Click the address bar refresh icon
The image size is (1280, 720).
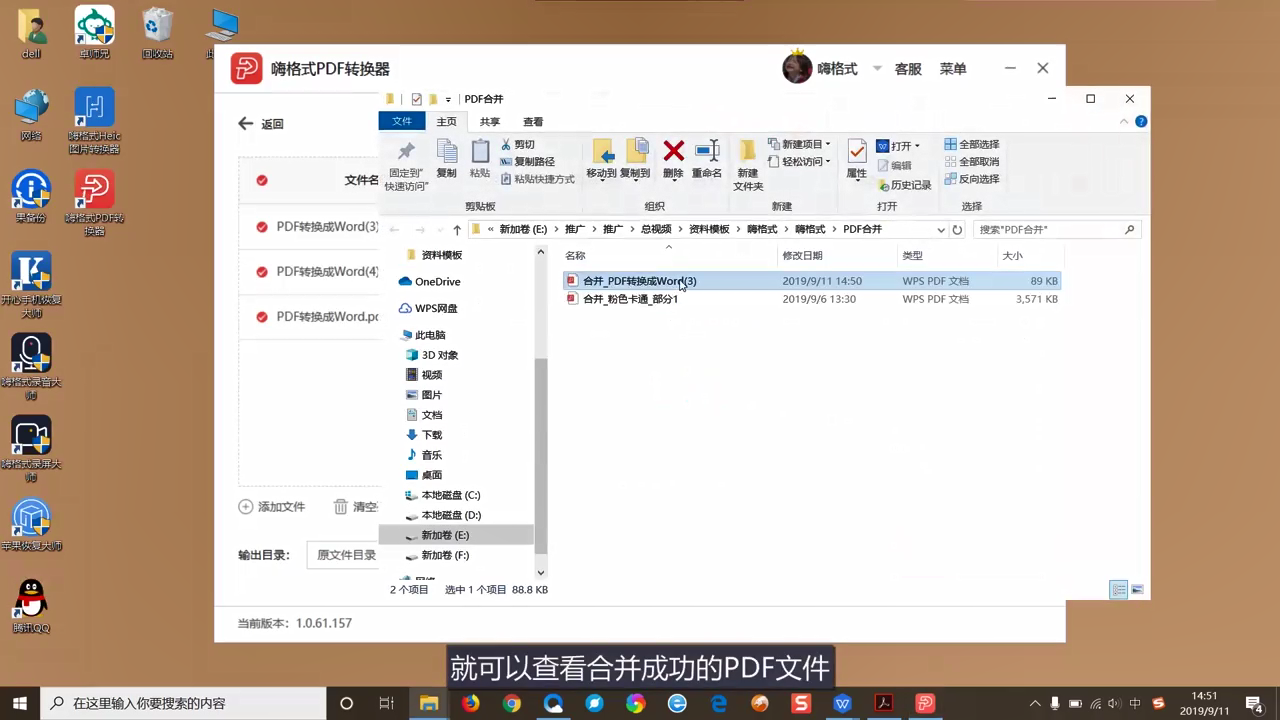957,229
